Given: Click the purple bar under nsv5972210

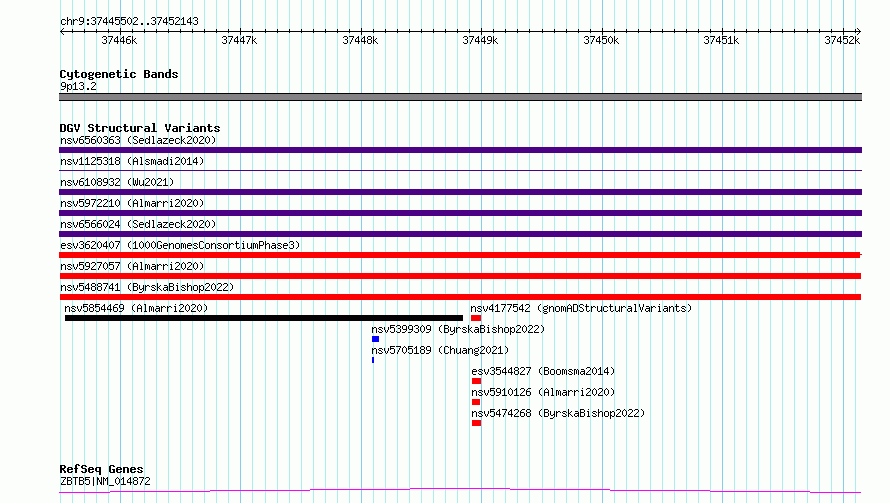Looking at the screenshot, I should tap(460, 213).
